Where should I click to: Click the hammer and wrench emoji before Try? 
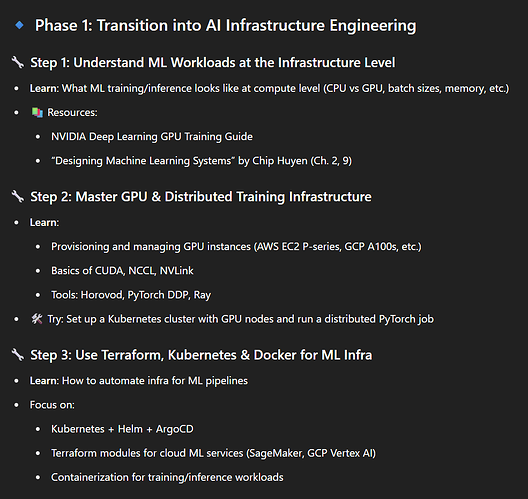point(37,319)
